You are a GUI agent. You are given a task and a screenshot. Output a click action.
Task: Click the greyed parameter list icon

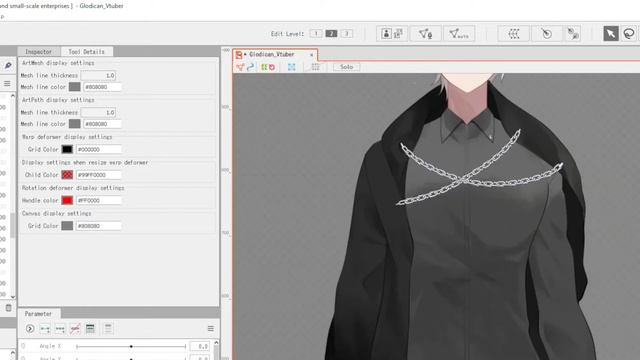(x=108, y=329)
